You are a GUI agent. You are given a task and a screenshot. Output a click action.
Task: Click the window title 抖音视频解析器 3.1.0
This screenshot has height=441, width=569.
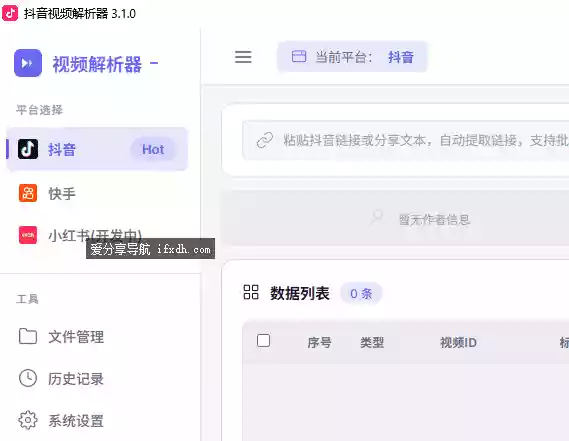pos(80,14)
